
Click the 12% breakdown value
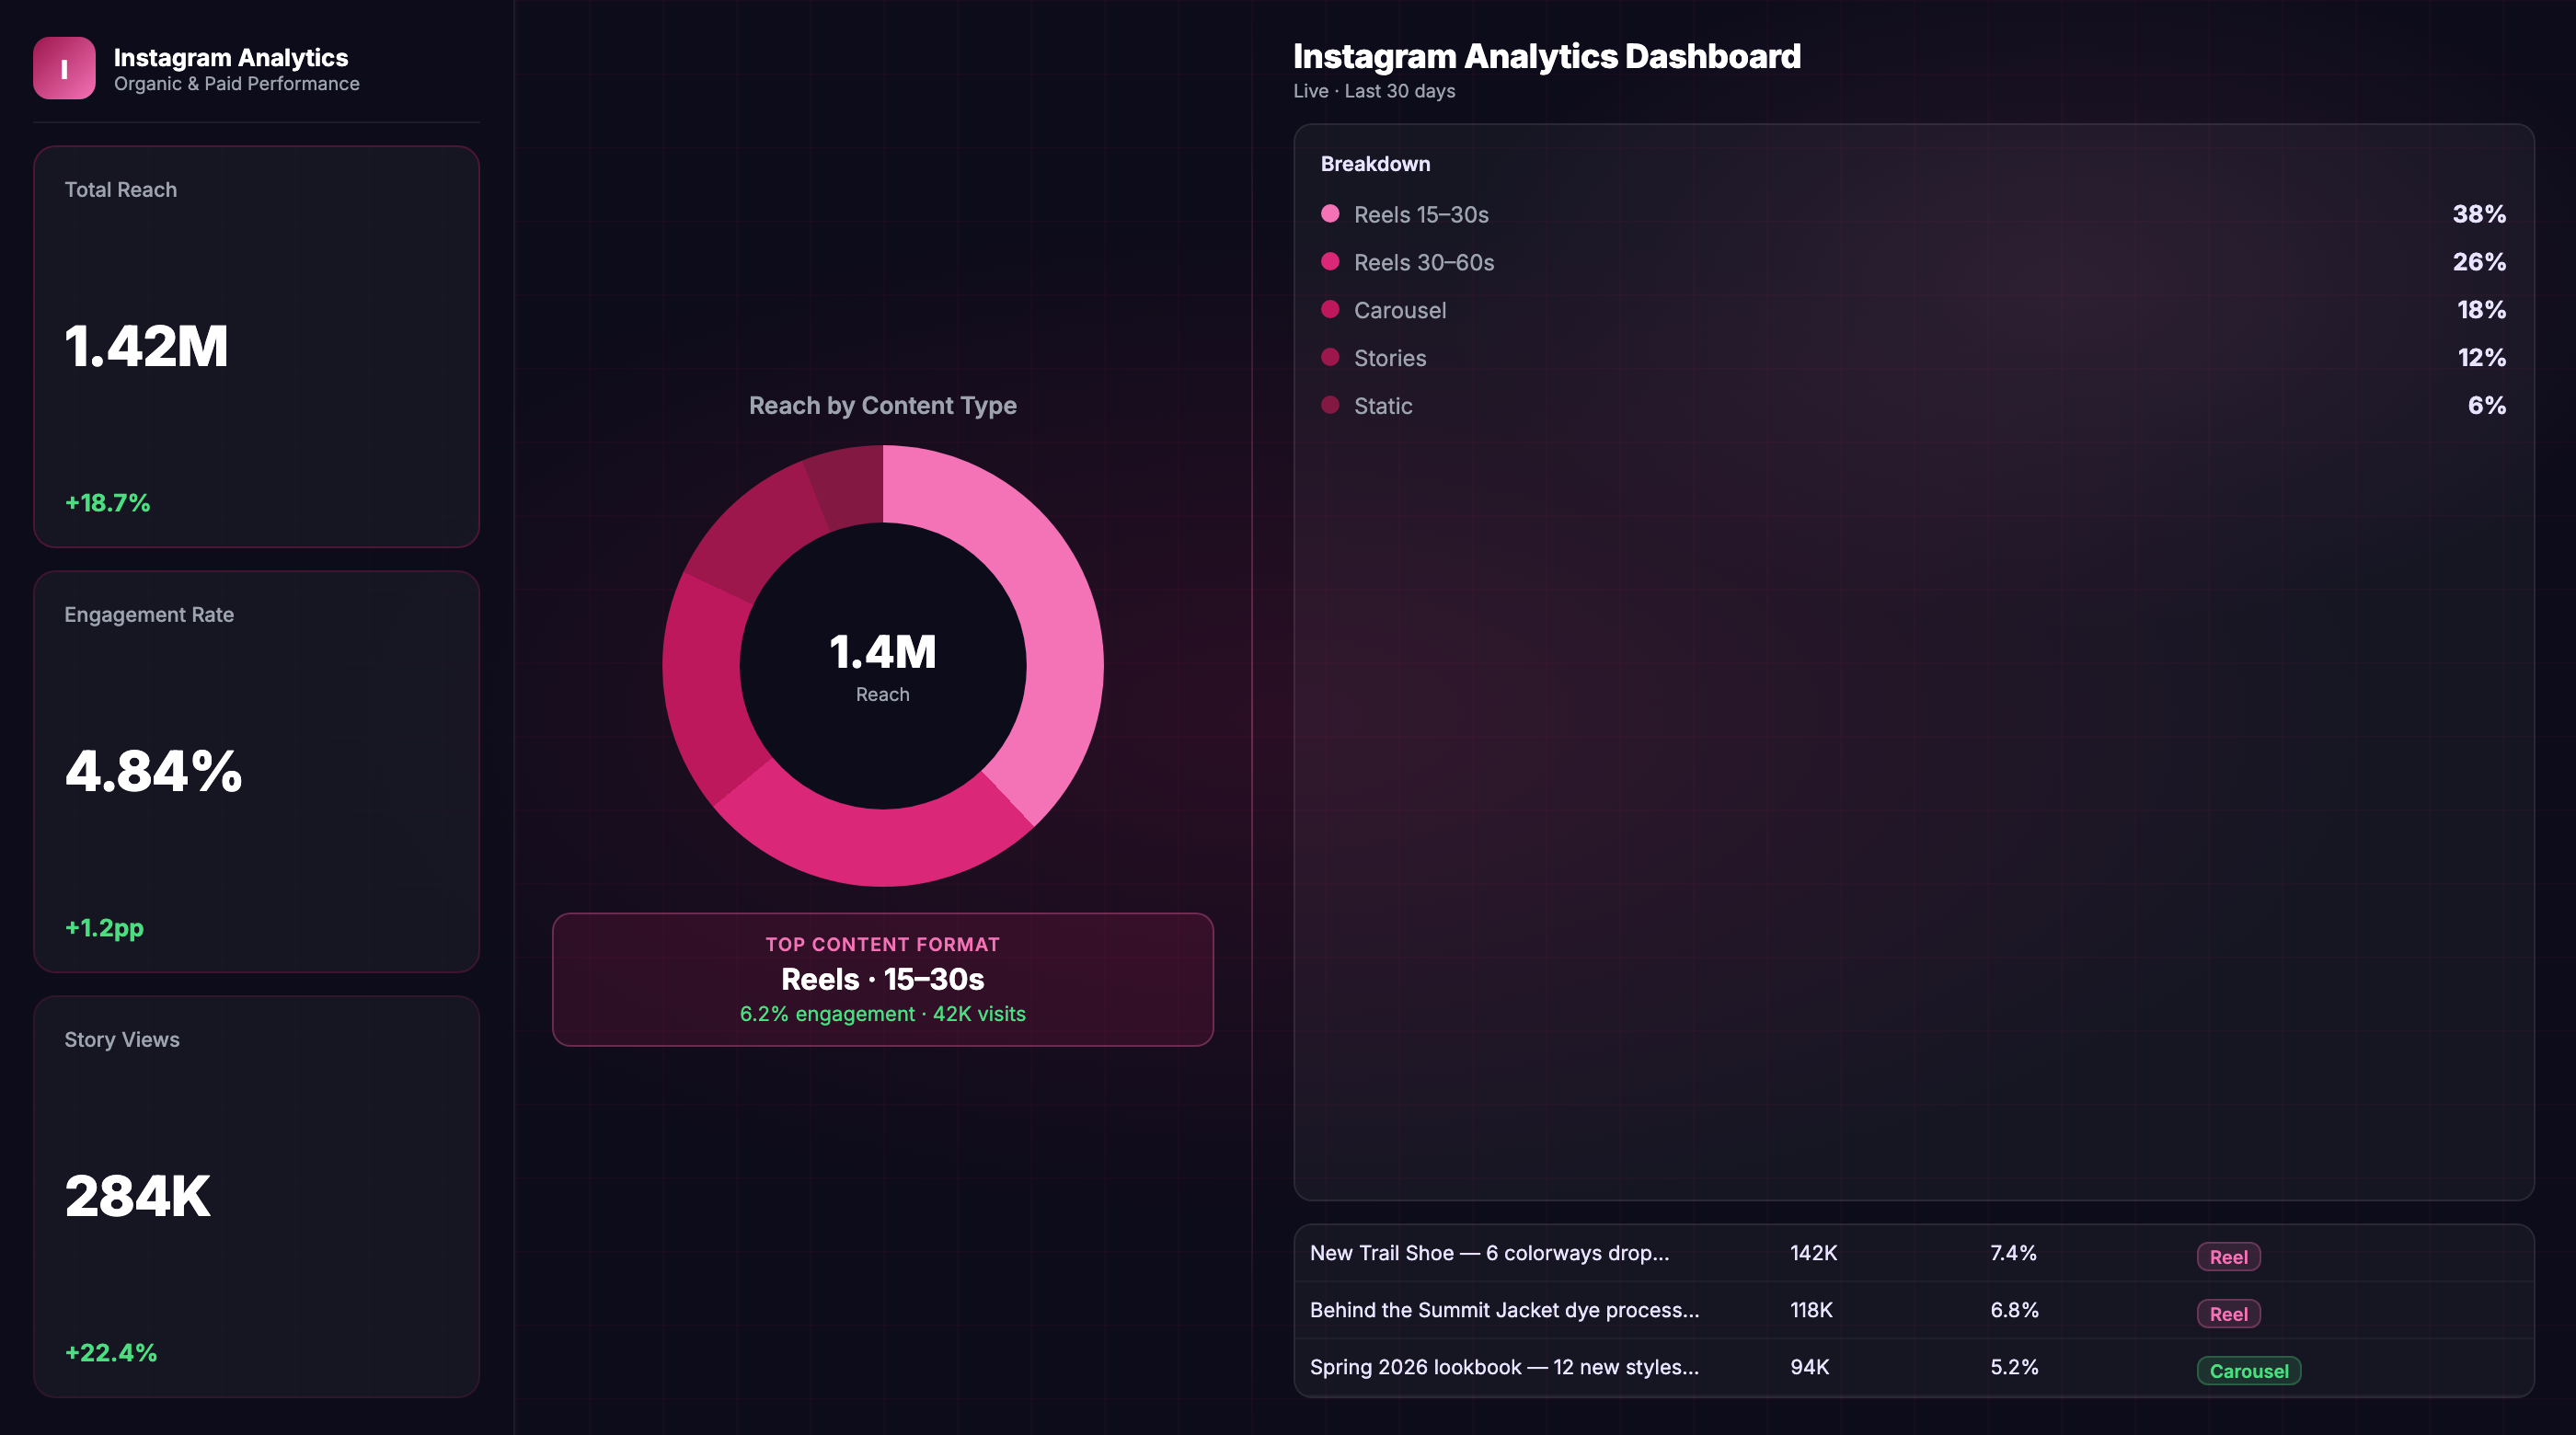click(2481, 358)
